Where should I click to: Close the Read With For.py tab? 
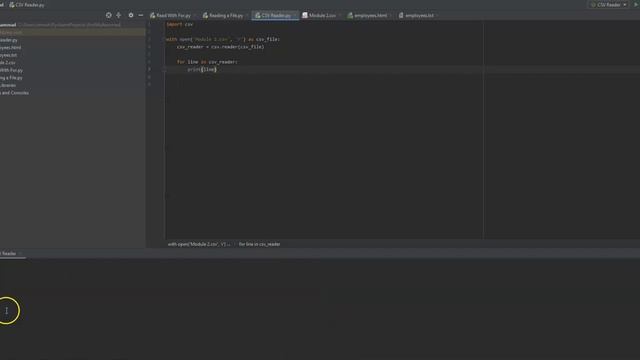(195, 16)
